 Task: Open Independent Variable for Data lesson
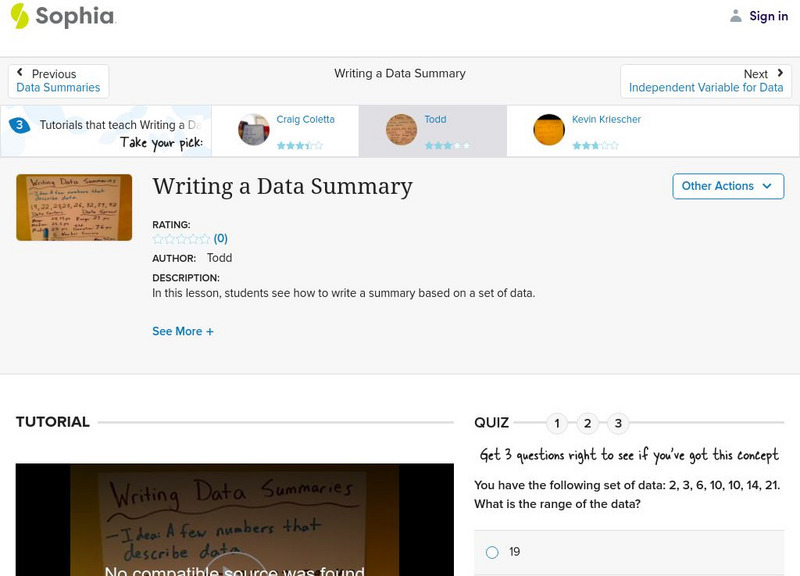(705, 87)
